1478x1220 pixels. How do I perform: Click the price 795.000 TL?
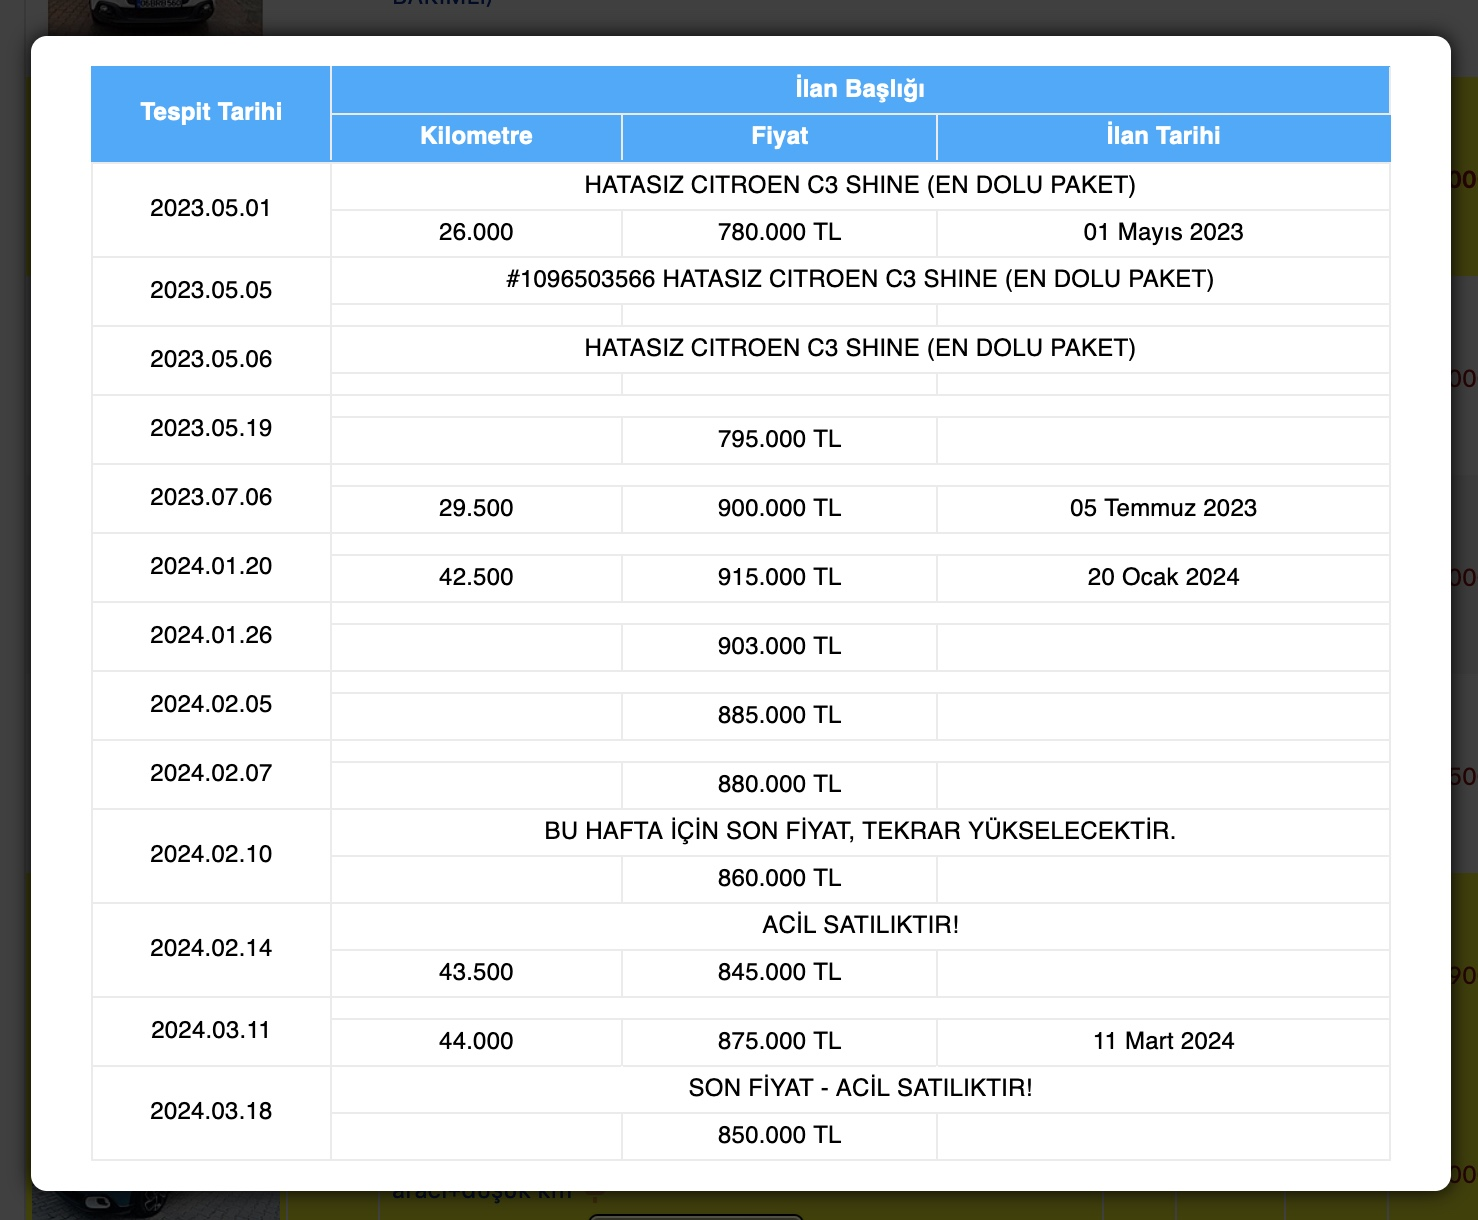(x=779, y=439)
